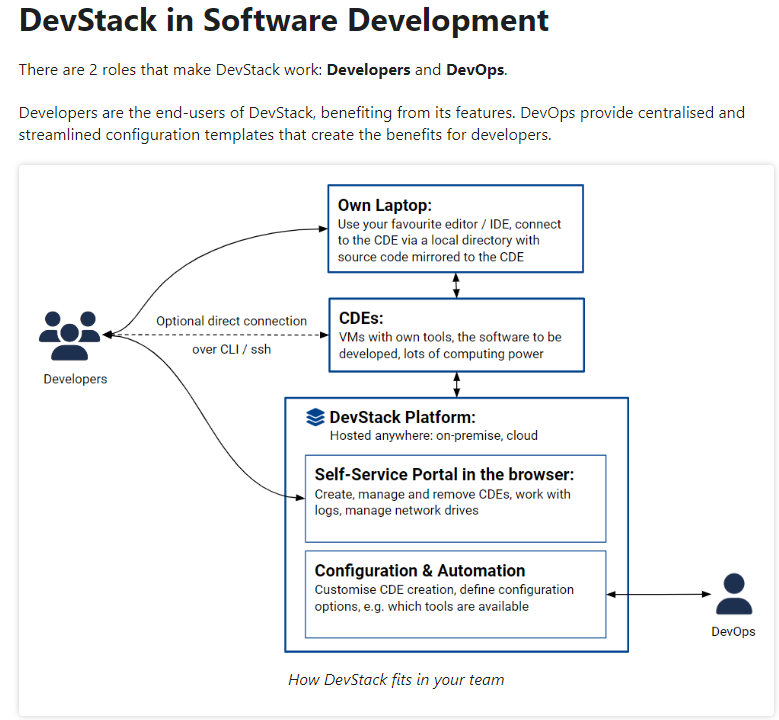779x720 pixels.
Task: Click 'to the CDE via a local directory' line
Action: (x=439, y=240)
